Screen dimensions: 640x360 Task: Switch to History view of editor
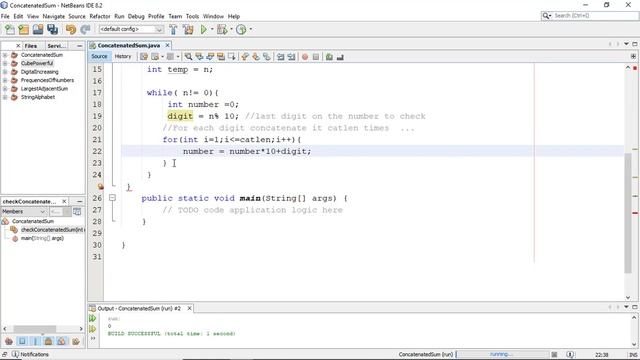(x=123, y=57)
